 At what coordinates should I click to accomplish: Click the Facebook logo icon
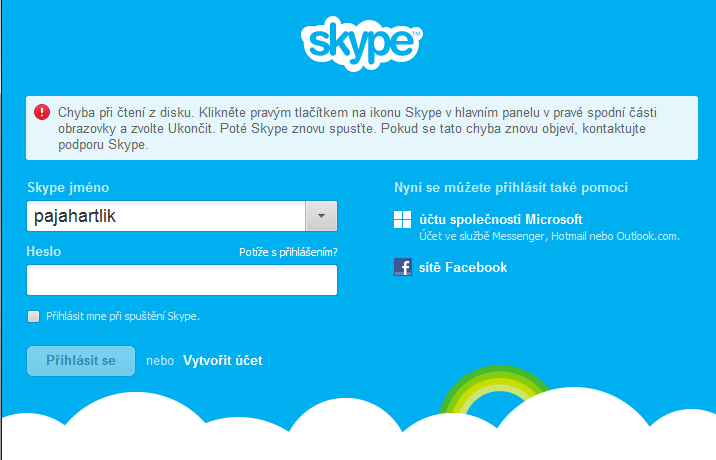(x=402, y=267)
